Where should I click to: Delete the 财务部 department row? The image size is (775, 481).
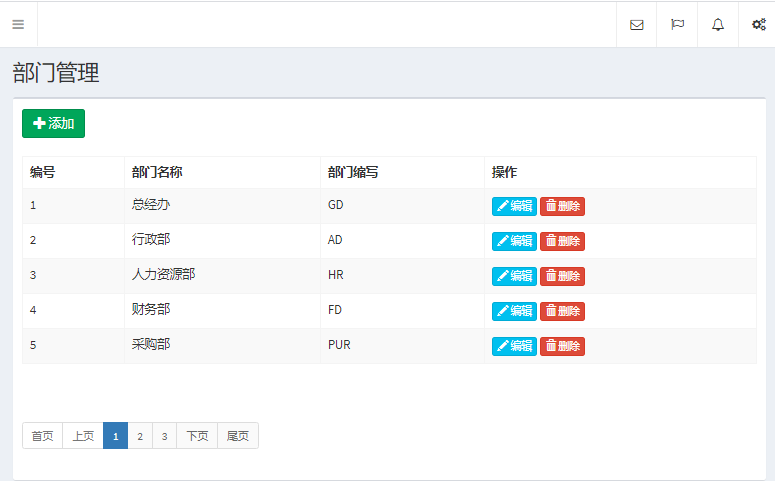[562, 311]
